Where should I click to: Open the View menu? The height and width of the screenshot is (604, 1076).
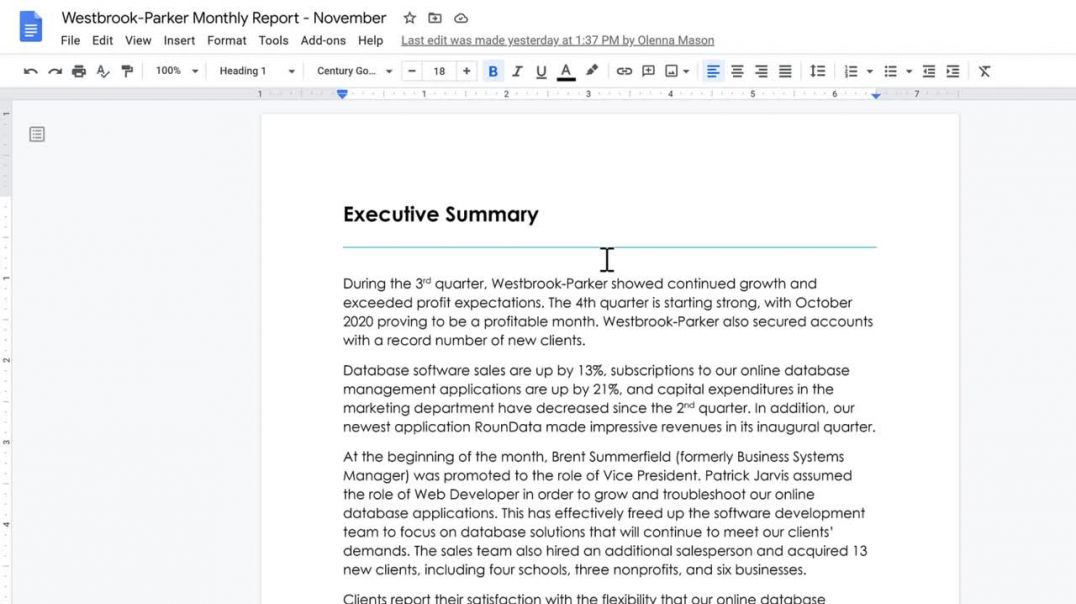[x=138, y=40]
